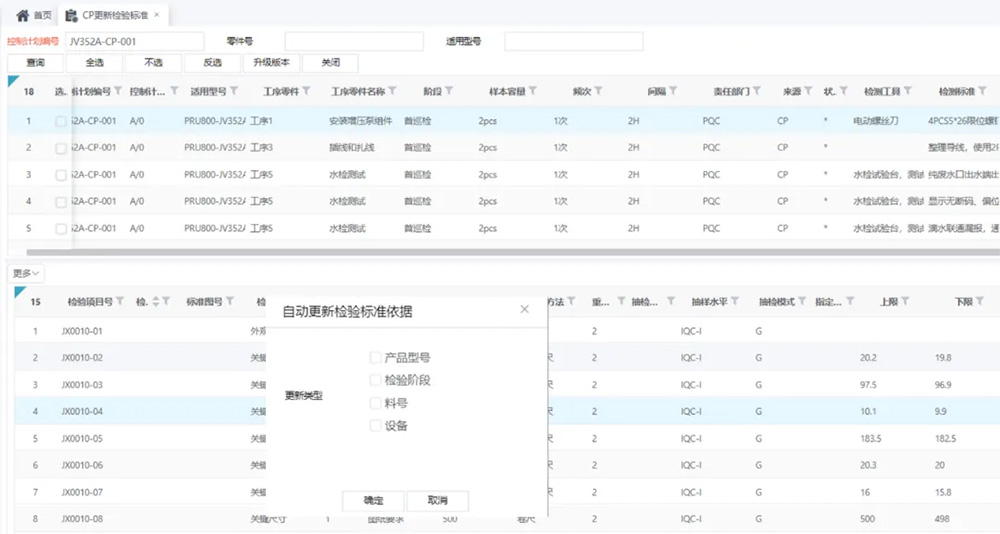Check the 产品型号 checkbox

375,358
